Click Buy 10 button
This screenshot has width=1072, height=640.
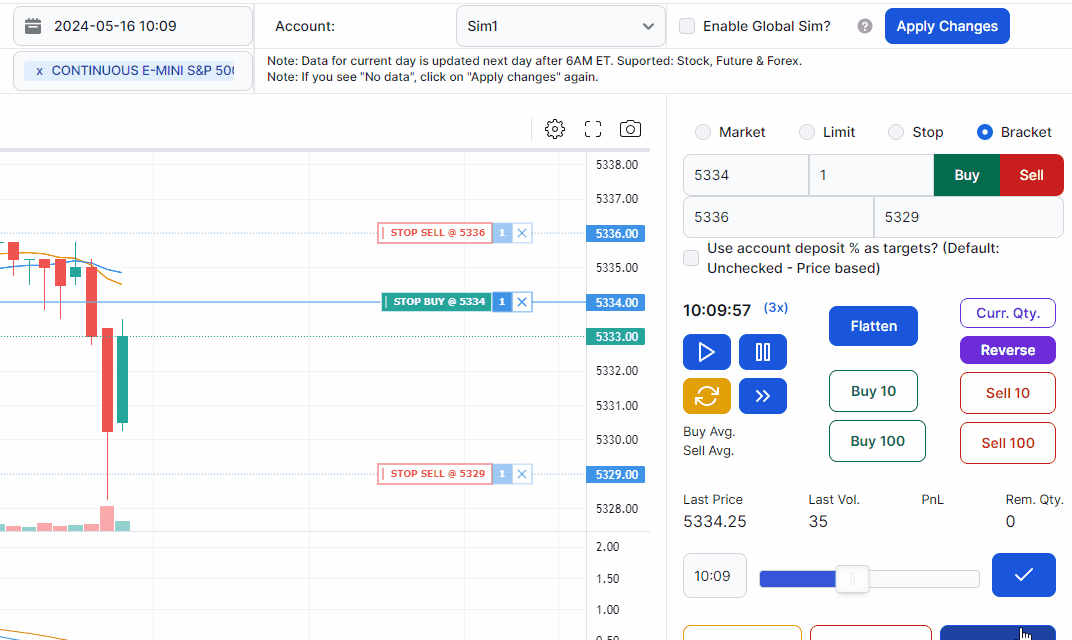(873, 391)
